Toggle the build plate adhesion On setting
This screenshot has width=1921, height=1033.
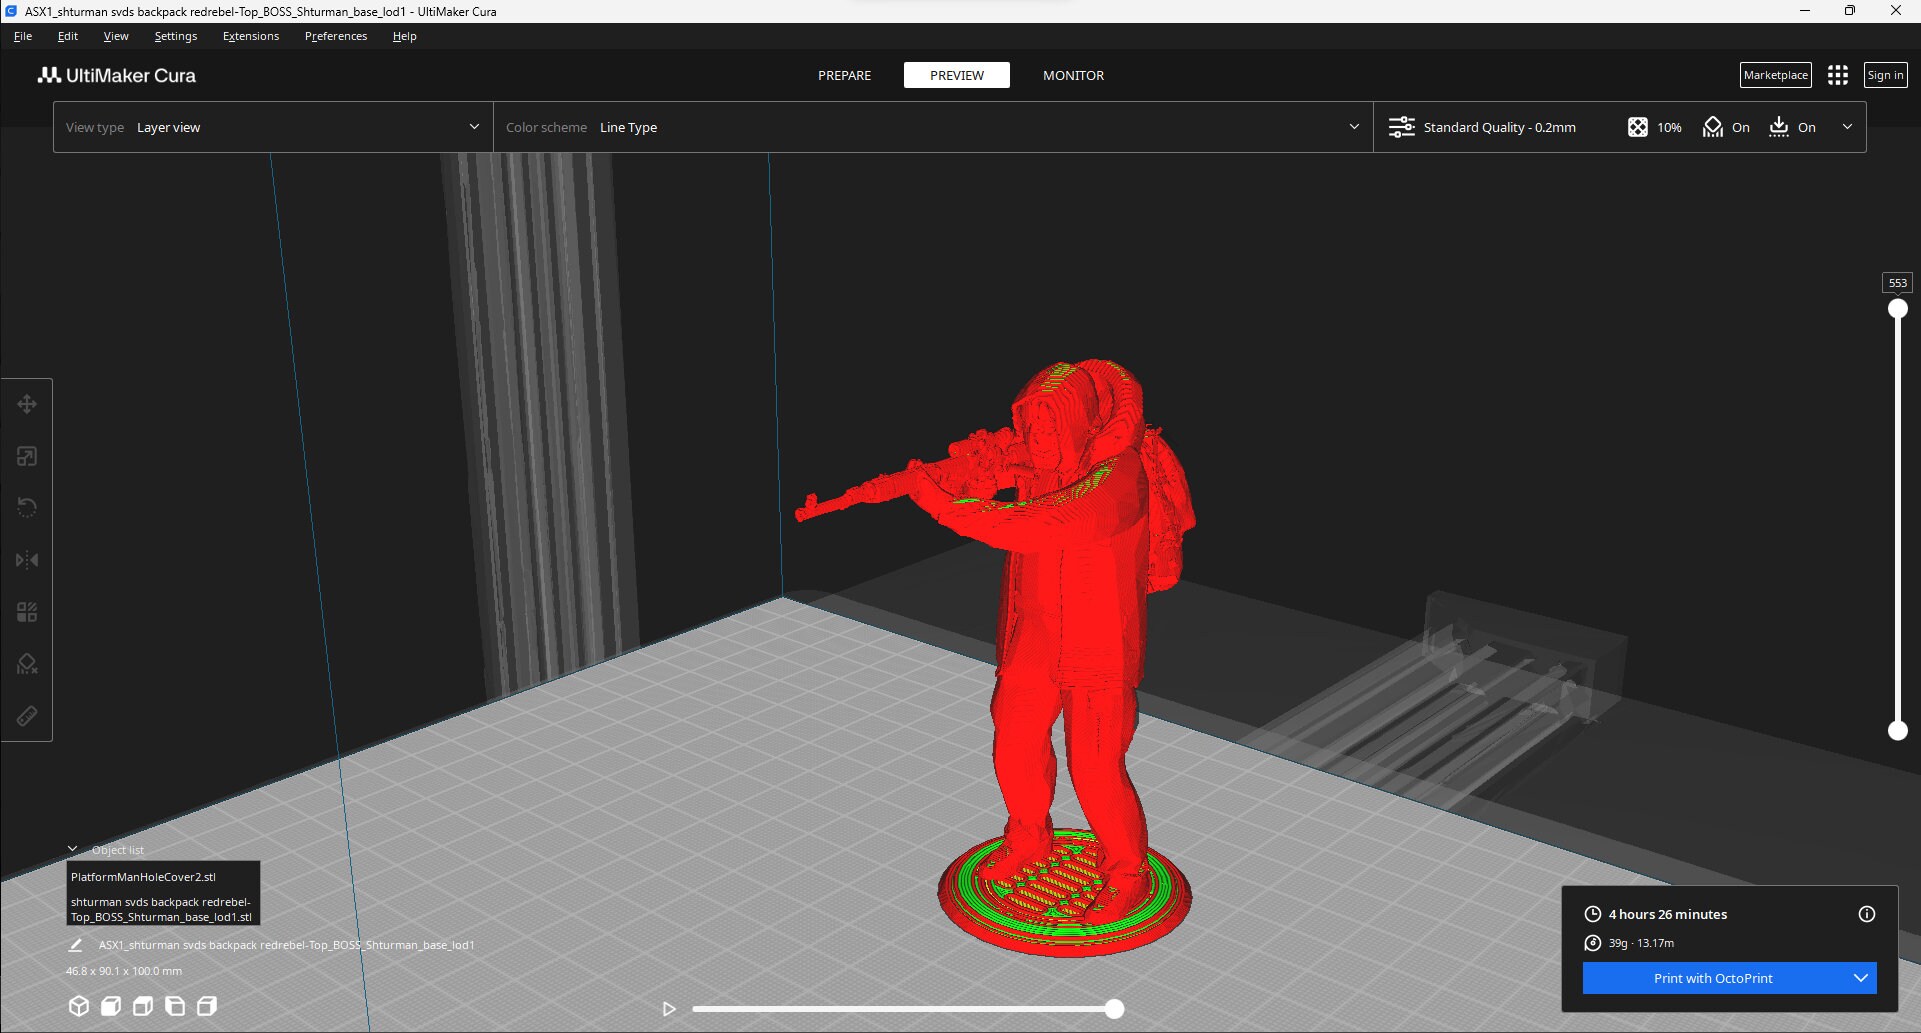[x=1793, y=127]
